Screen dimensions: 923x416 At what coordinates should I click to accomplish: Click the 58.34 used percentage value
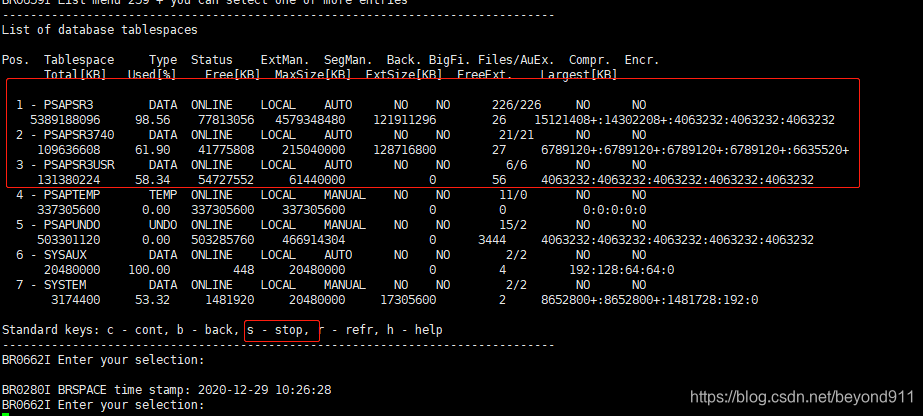click(x=152, y=180)
